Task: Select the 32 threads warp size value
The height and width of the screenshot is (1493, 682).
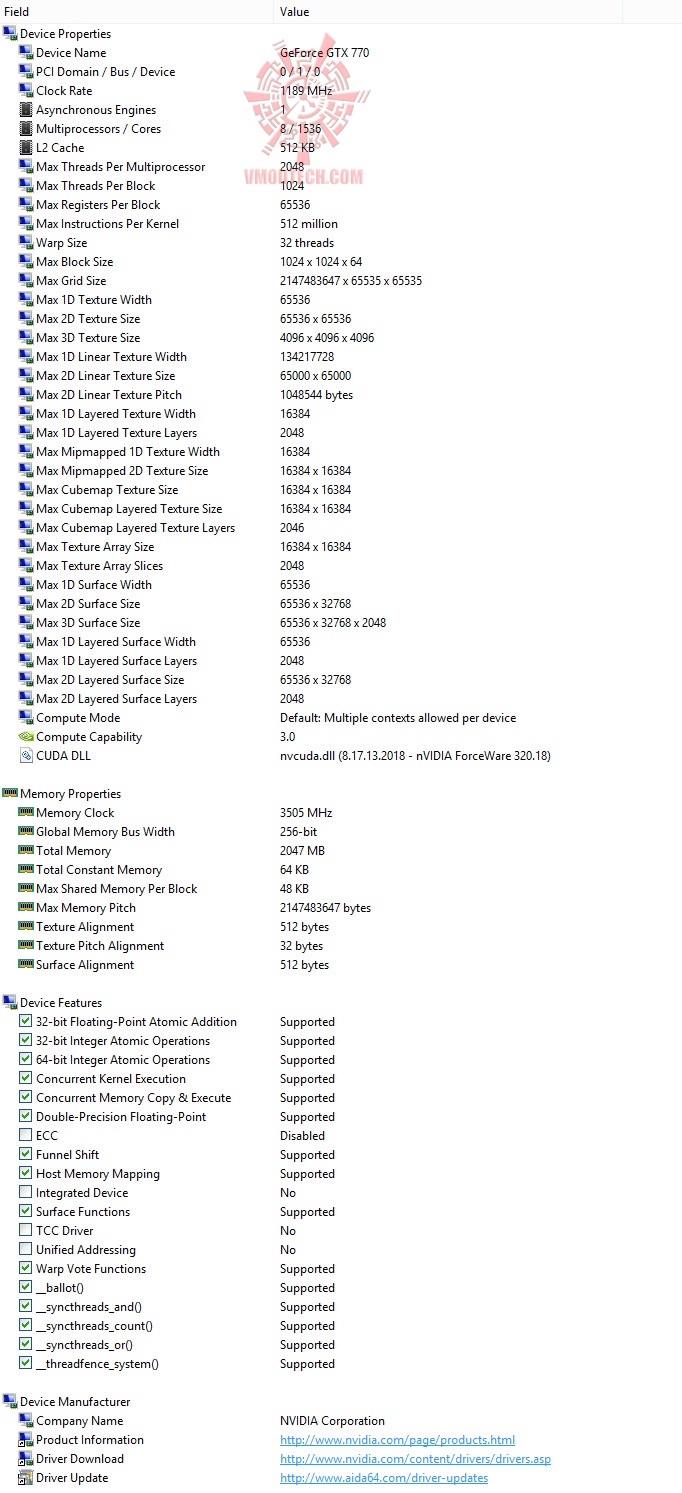Action: 307,243
